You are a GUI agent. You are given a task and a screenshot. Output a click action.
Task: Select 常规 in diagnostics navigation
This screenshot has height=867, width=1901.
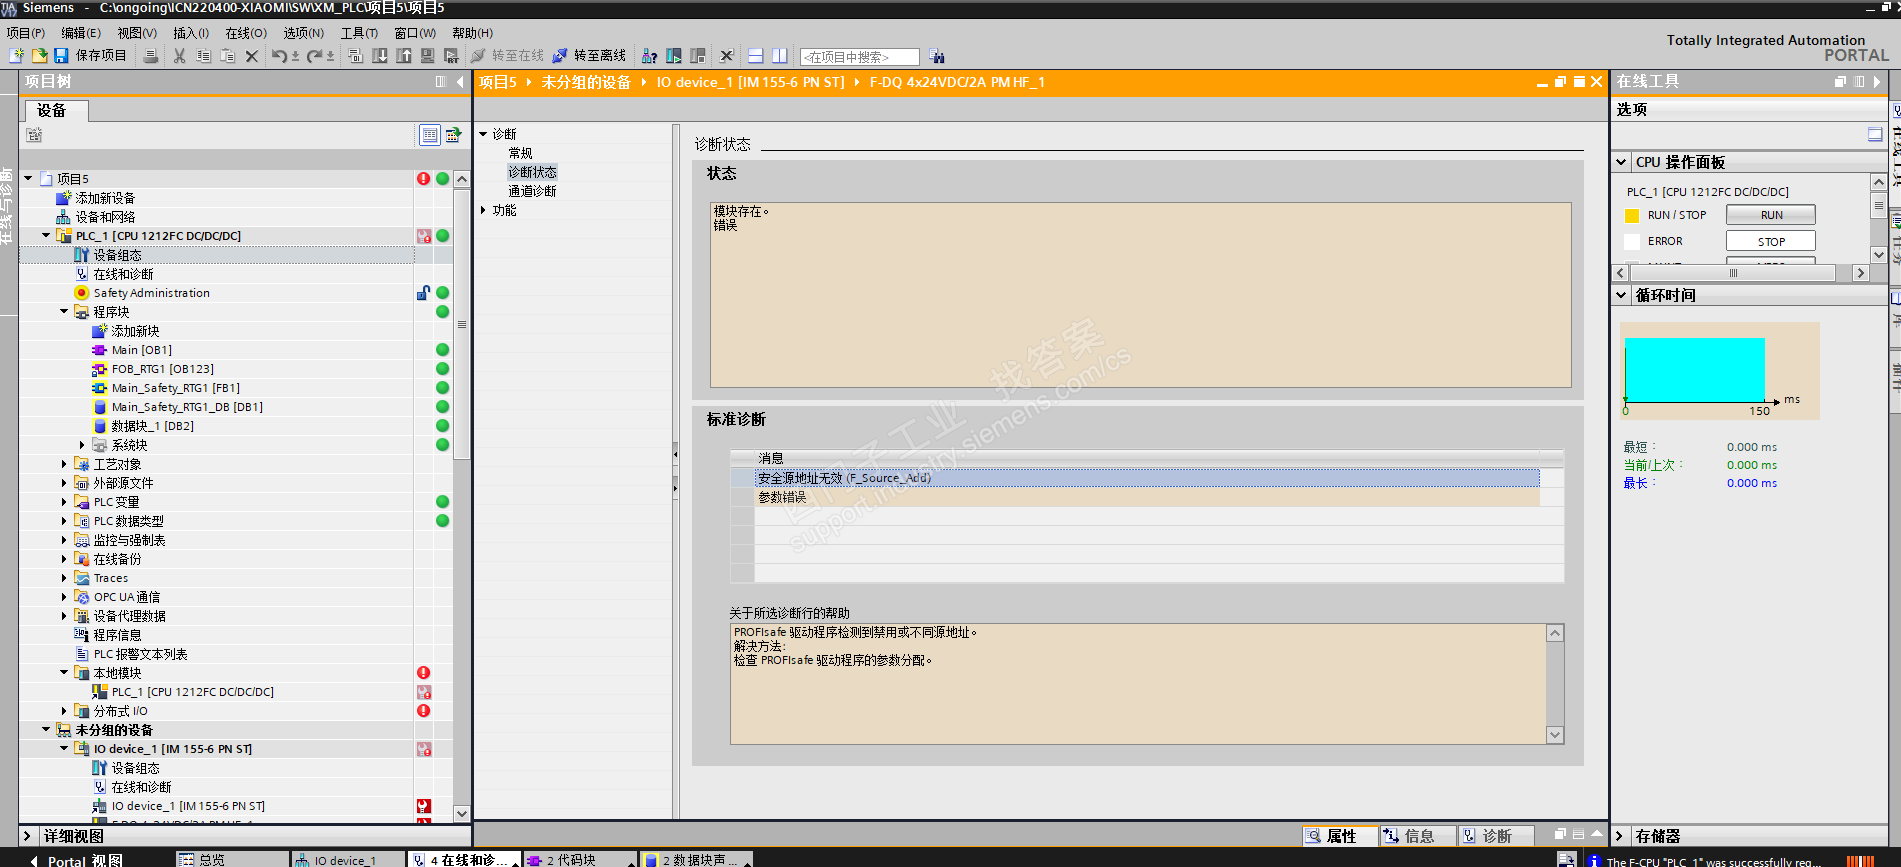(x=520, y=153)
